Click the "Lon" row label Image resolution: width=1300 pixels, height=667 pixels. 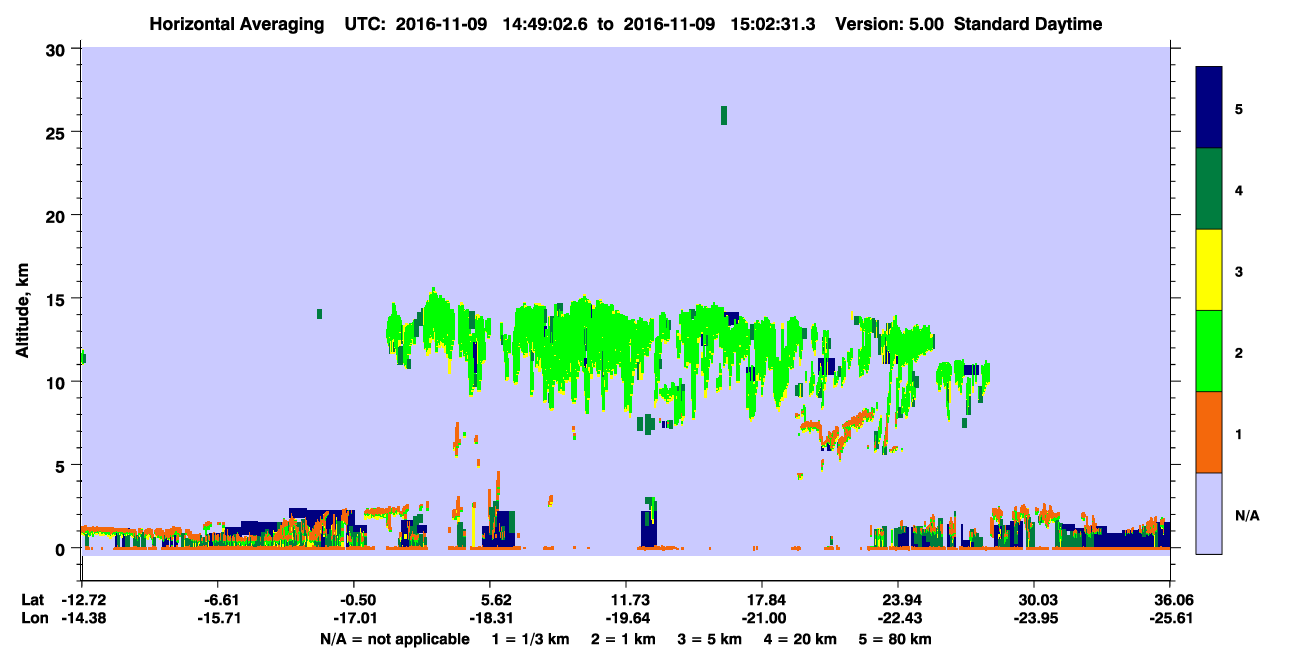pos(34,617)
